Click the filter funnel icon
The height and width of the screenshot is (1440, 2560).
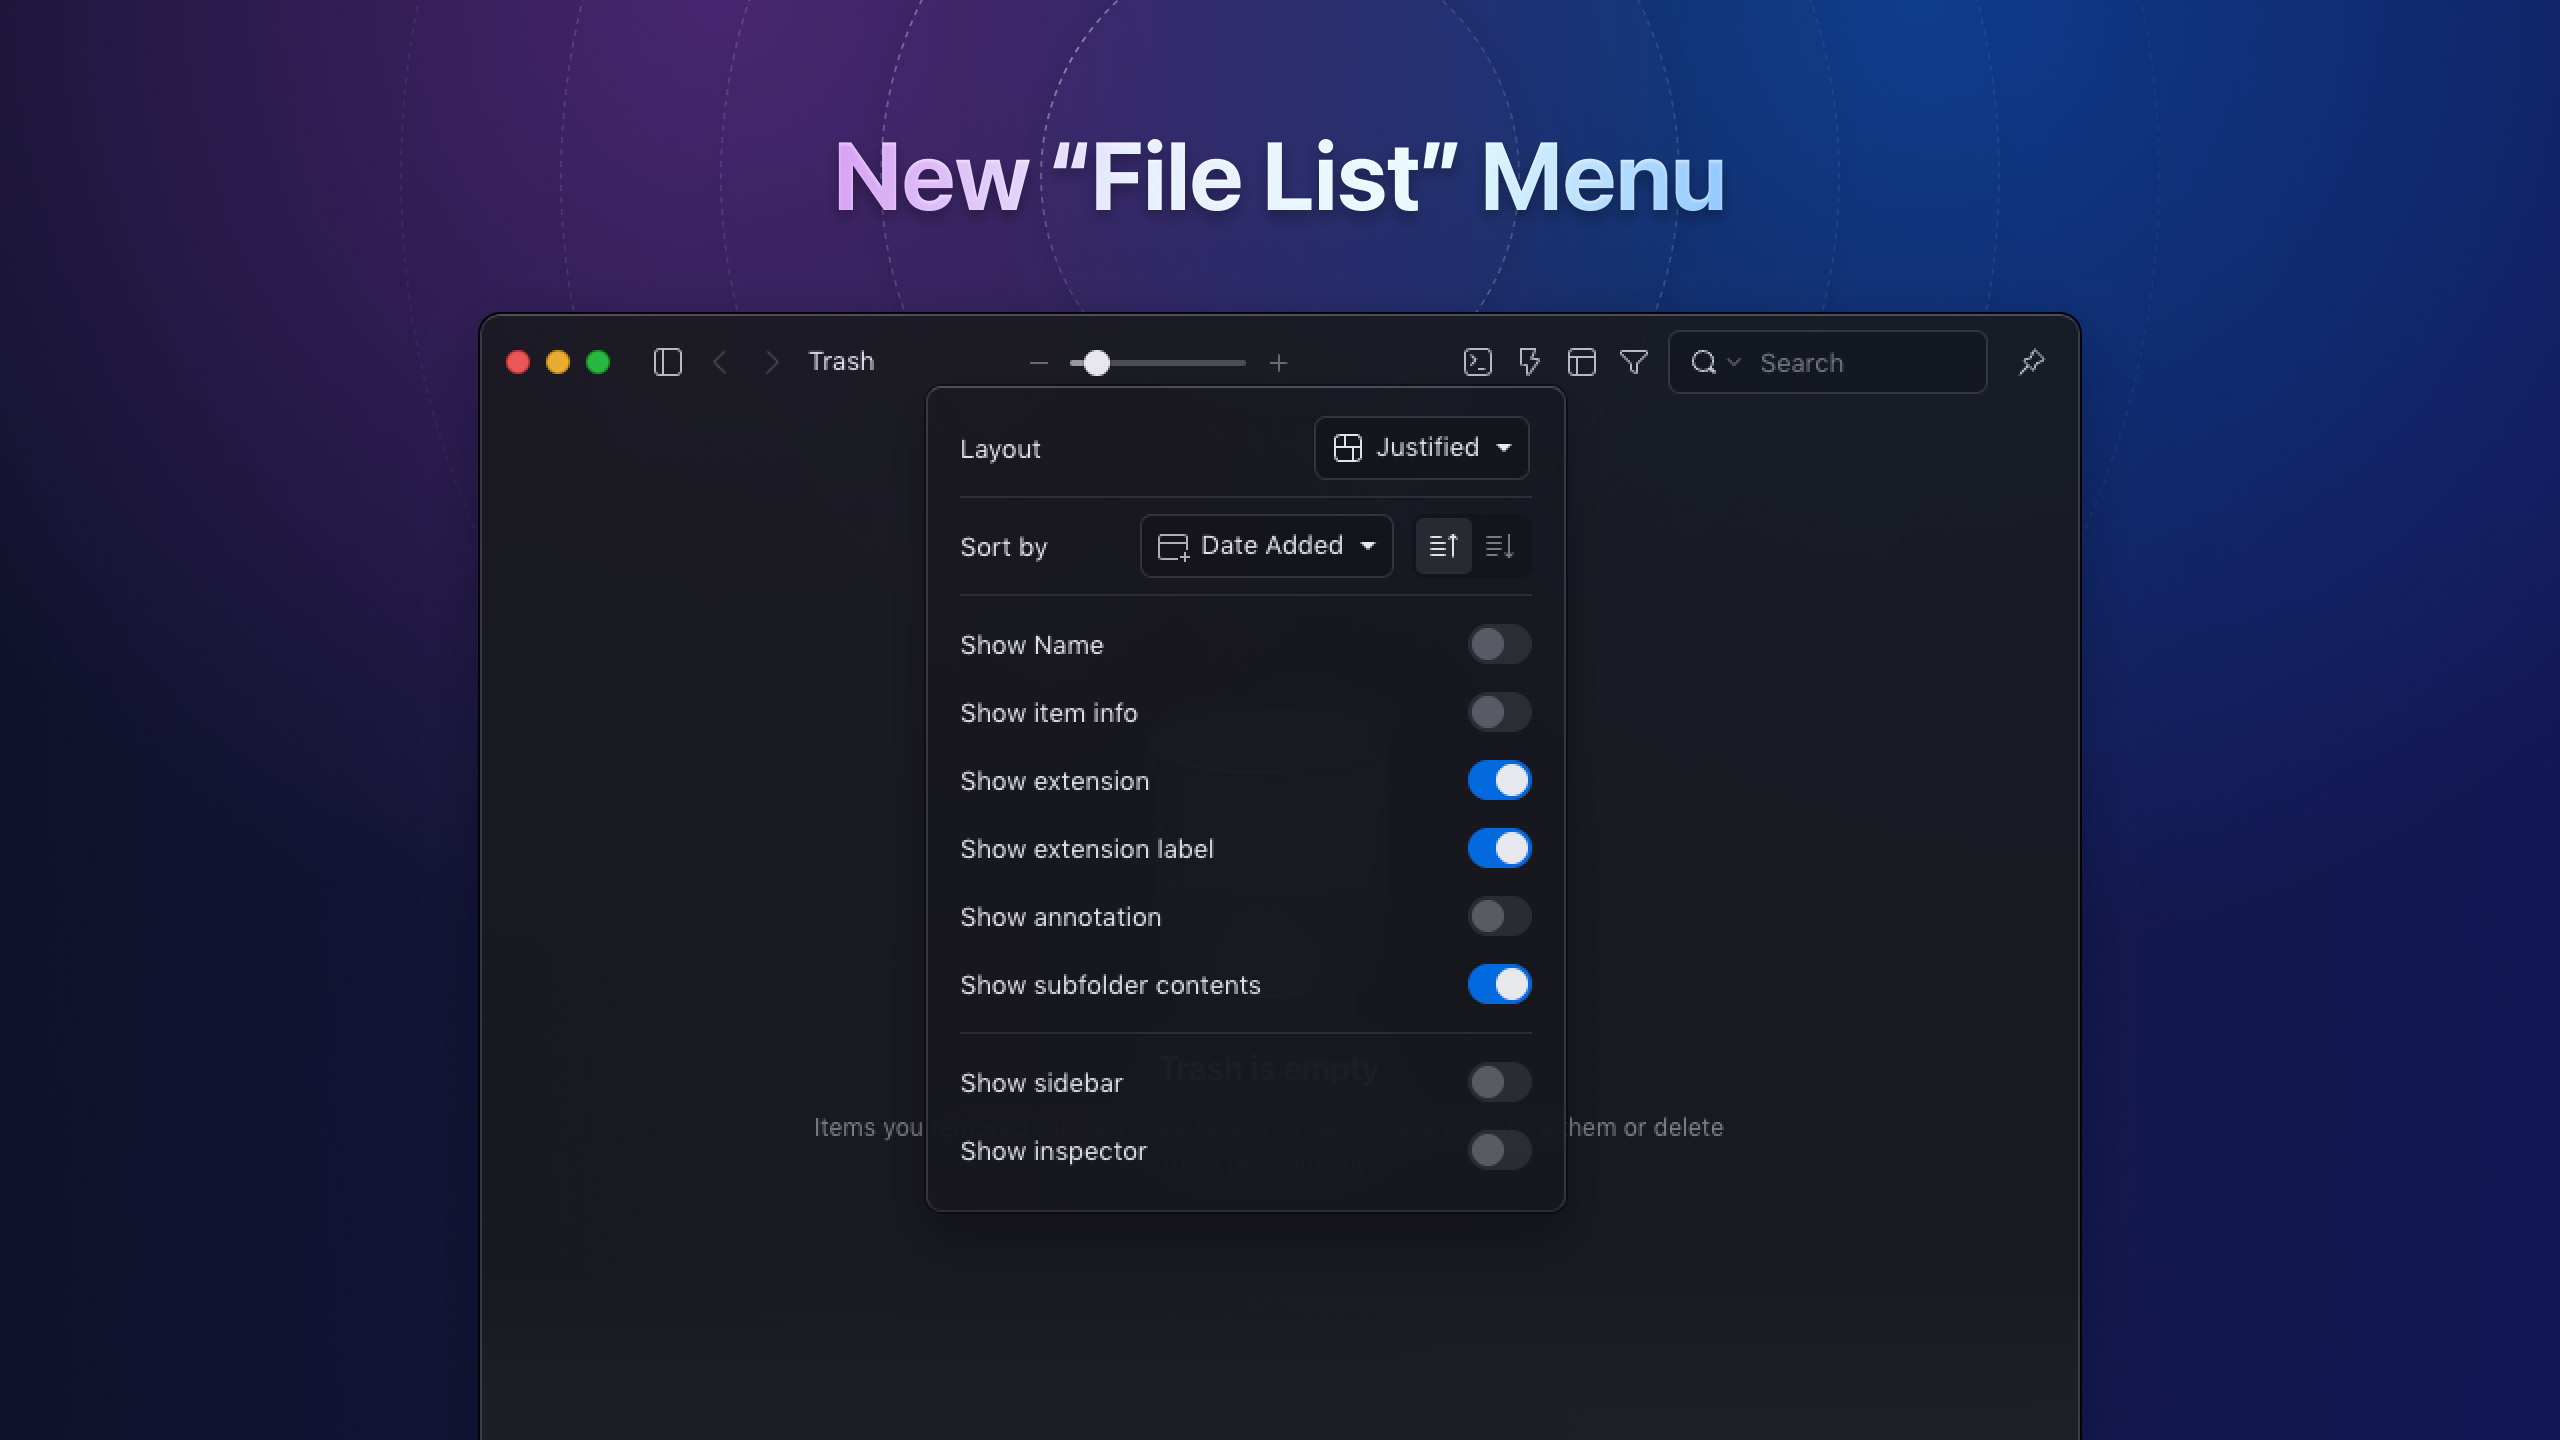coord(1633,362)
